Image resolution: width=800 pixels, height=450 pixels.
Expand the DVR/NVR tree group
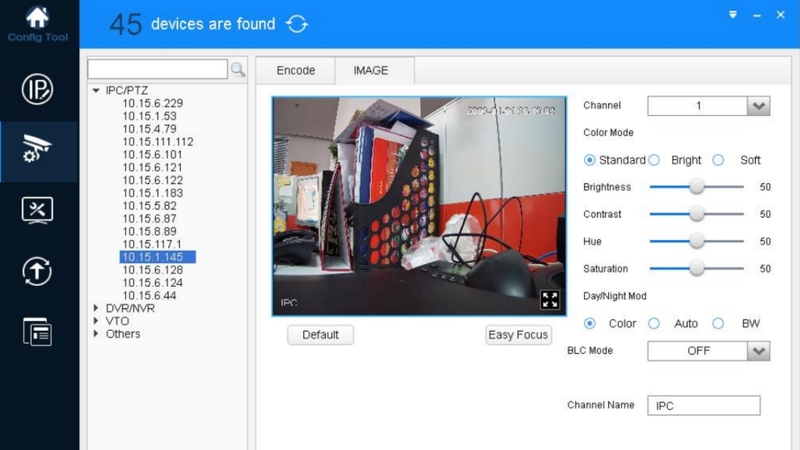click(x=96, y=308)
